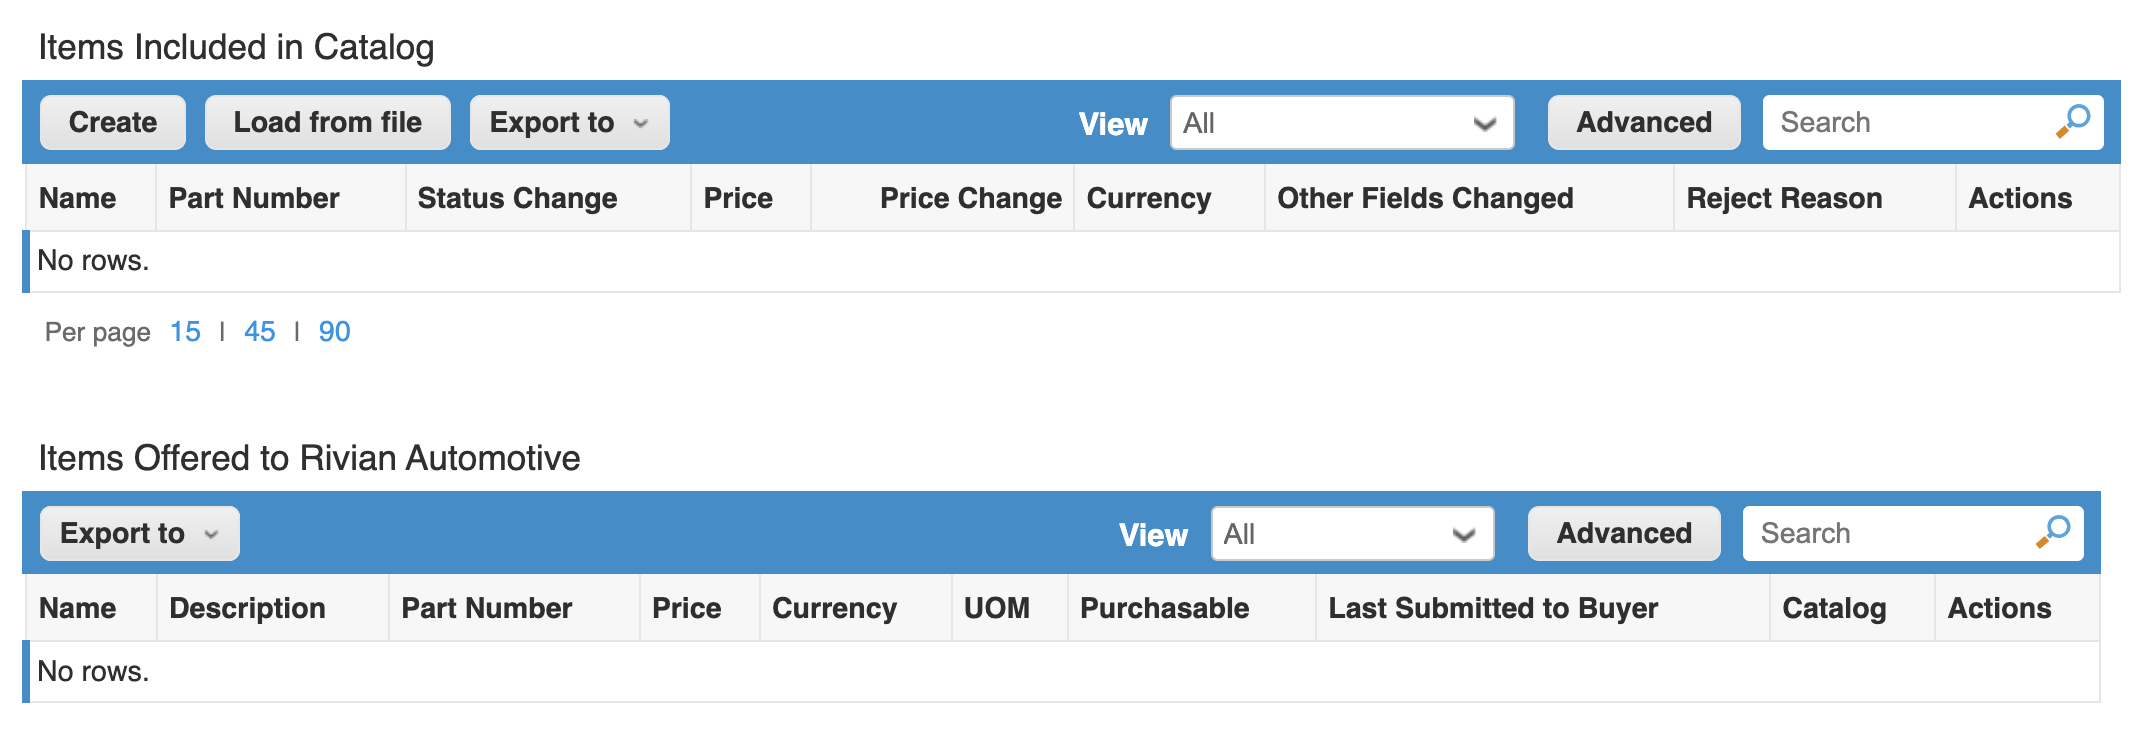Open the View dropdown for offered items
Screen dimensions: 2142x730
coord(1351,534)
